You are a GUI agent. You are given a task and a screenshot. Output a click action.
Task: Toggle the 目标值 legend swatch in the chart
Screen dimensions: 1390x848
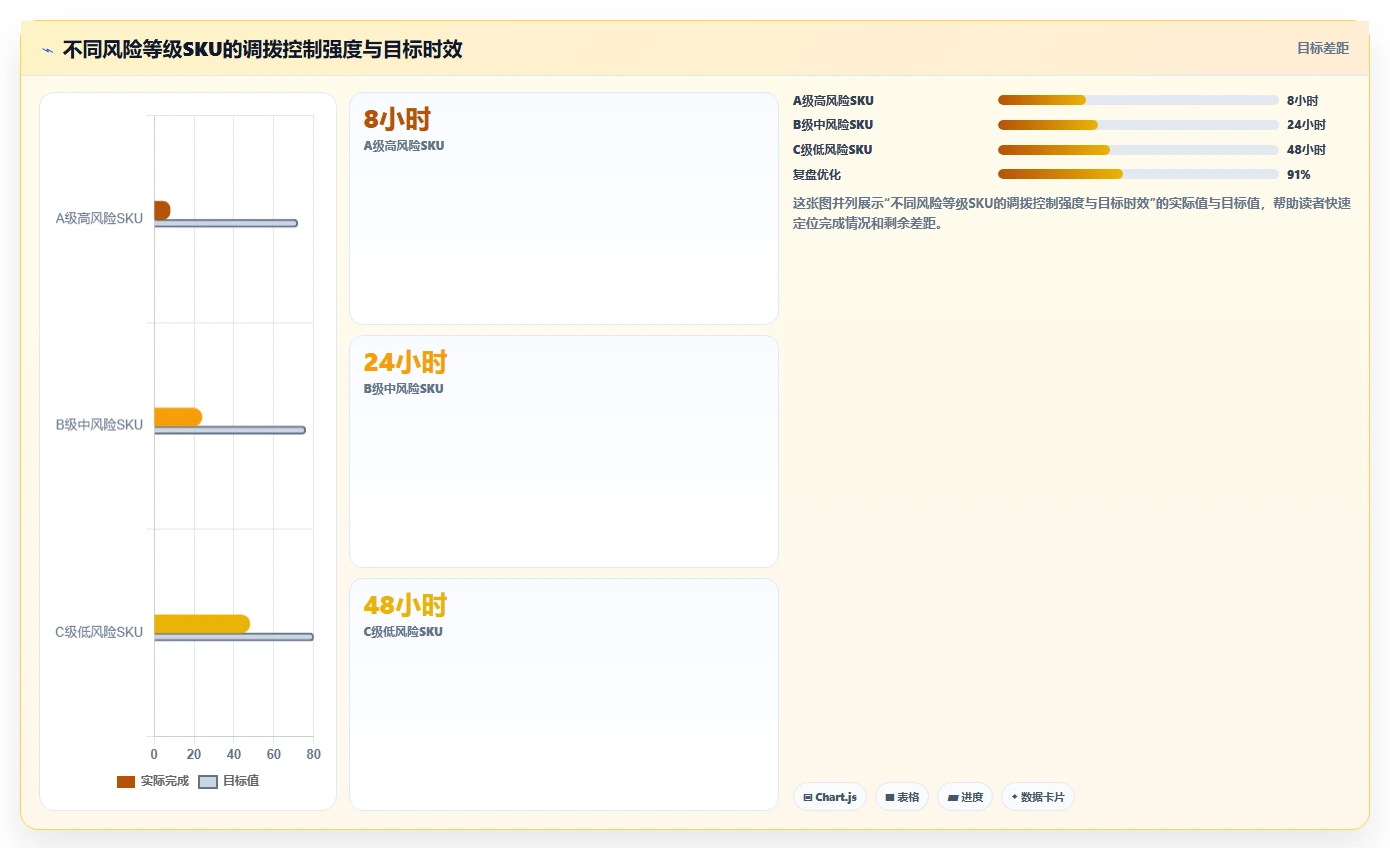click(x=208, y=781)
